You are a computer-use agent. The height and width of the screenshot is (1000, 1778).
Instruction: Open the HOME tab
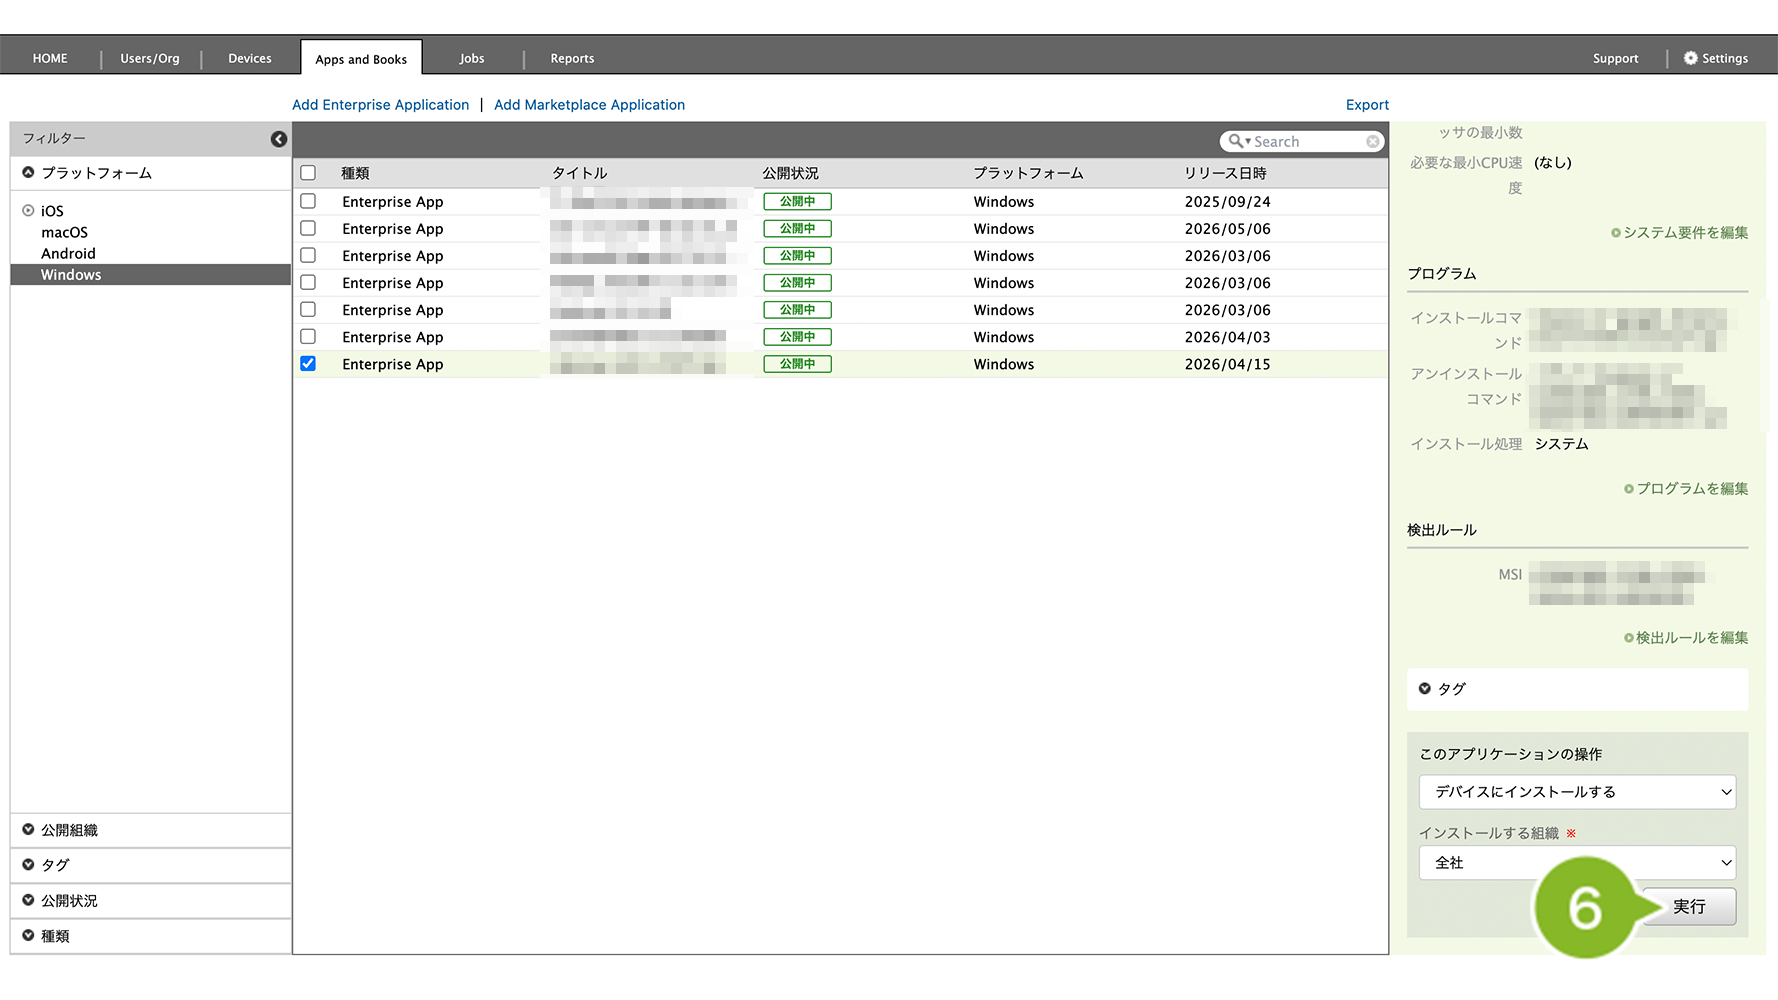click(x=50, y=58)
